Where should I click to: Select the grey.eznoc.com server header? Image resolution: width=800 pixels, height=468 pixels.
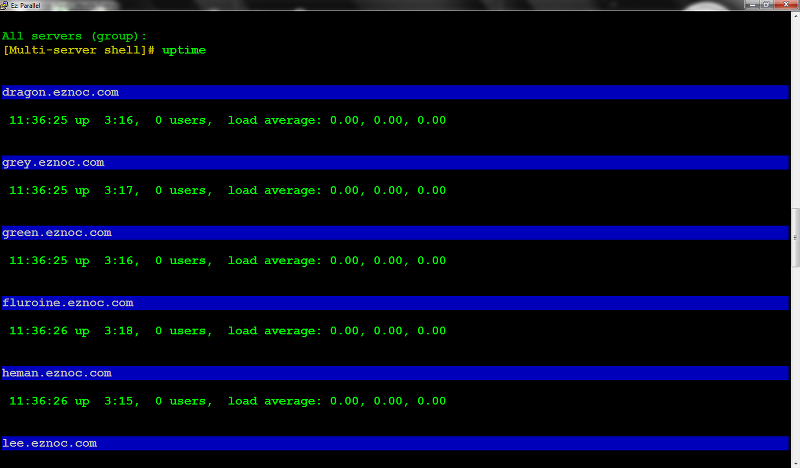coord(395,162)
